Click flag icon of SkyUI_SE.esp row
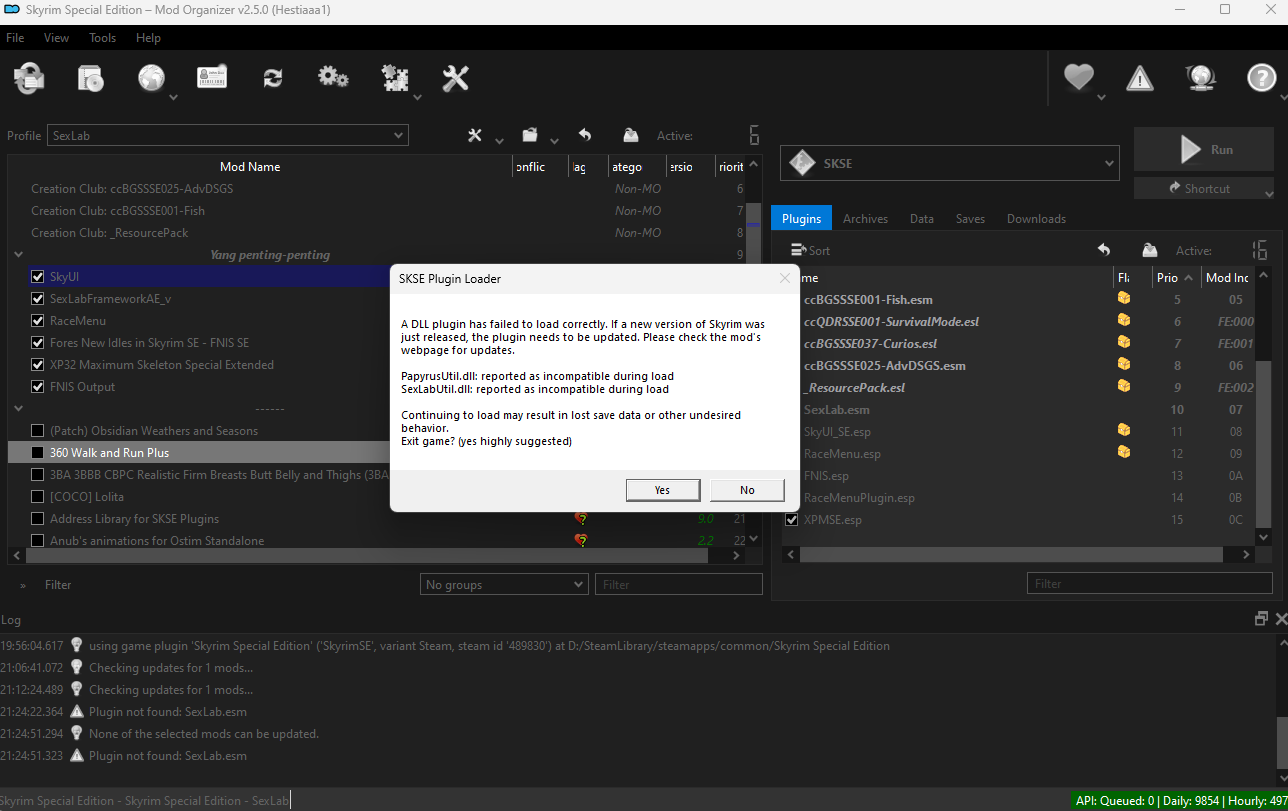 click(x=1124, y=431)
